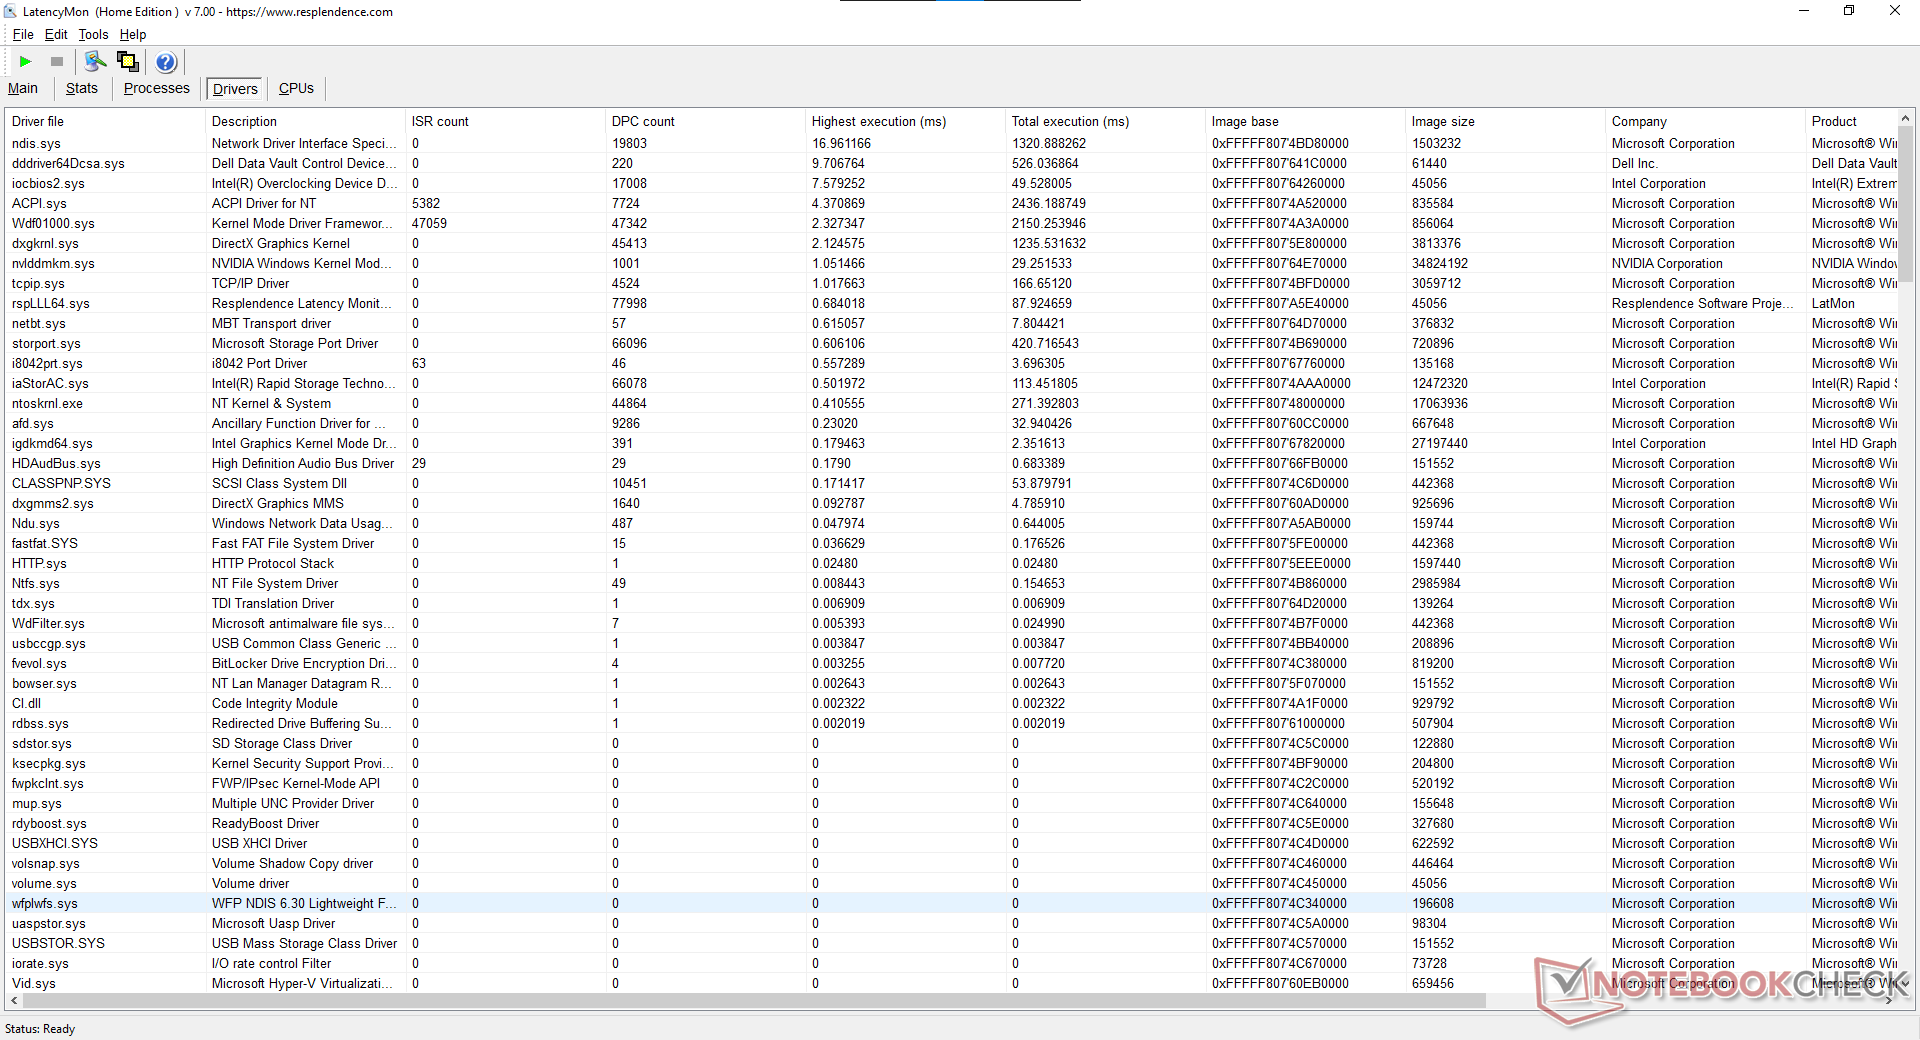Click the Resplendence Software Project company cell
The width and height of the screenshot is (1920, 1040).
click(x=1703, y=303)
